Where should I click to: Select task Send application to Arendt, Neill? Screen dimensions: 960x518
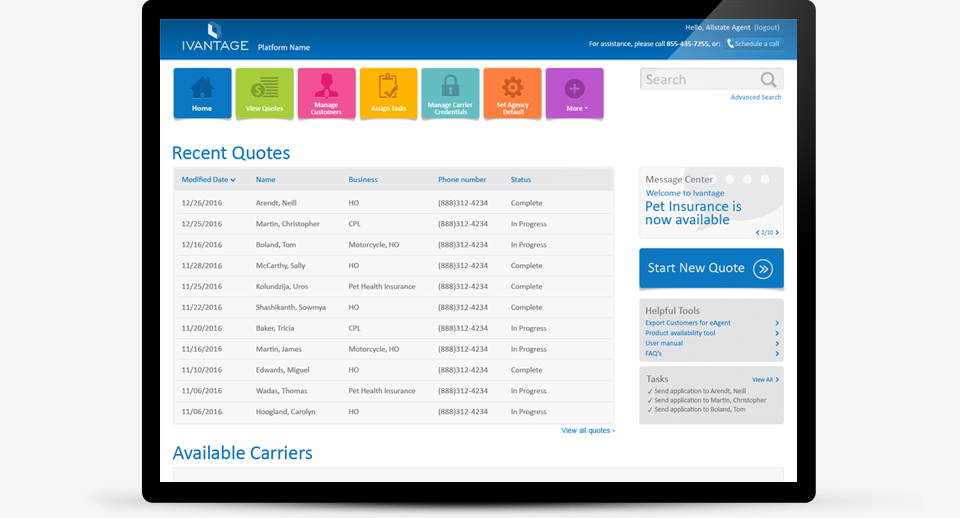[696, 391]
